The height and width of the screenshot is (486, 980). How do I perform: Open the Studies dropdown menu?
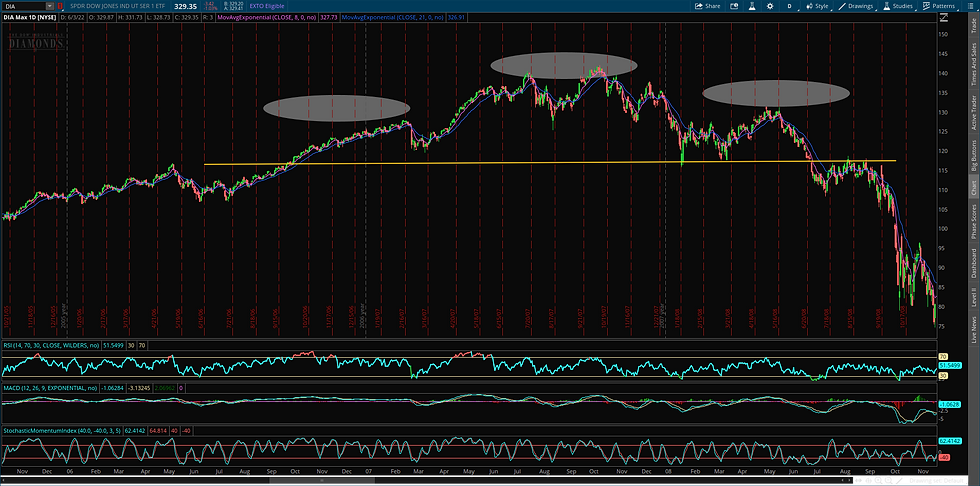[899, 6]
